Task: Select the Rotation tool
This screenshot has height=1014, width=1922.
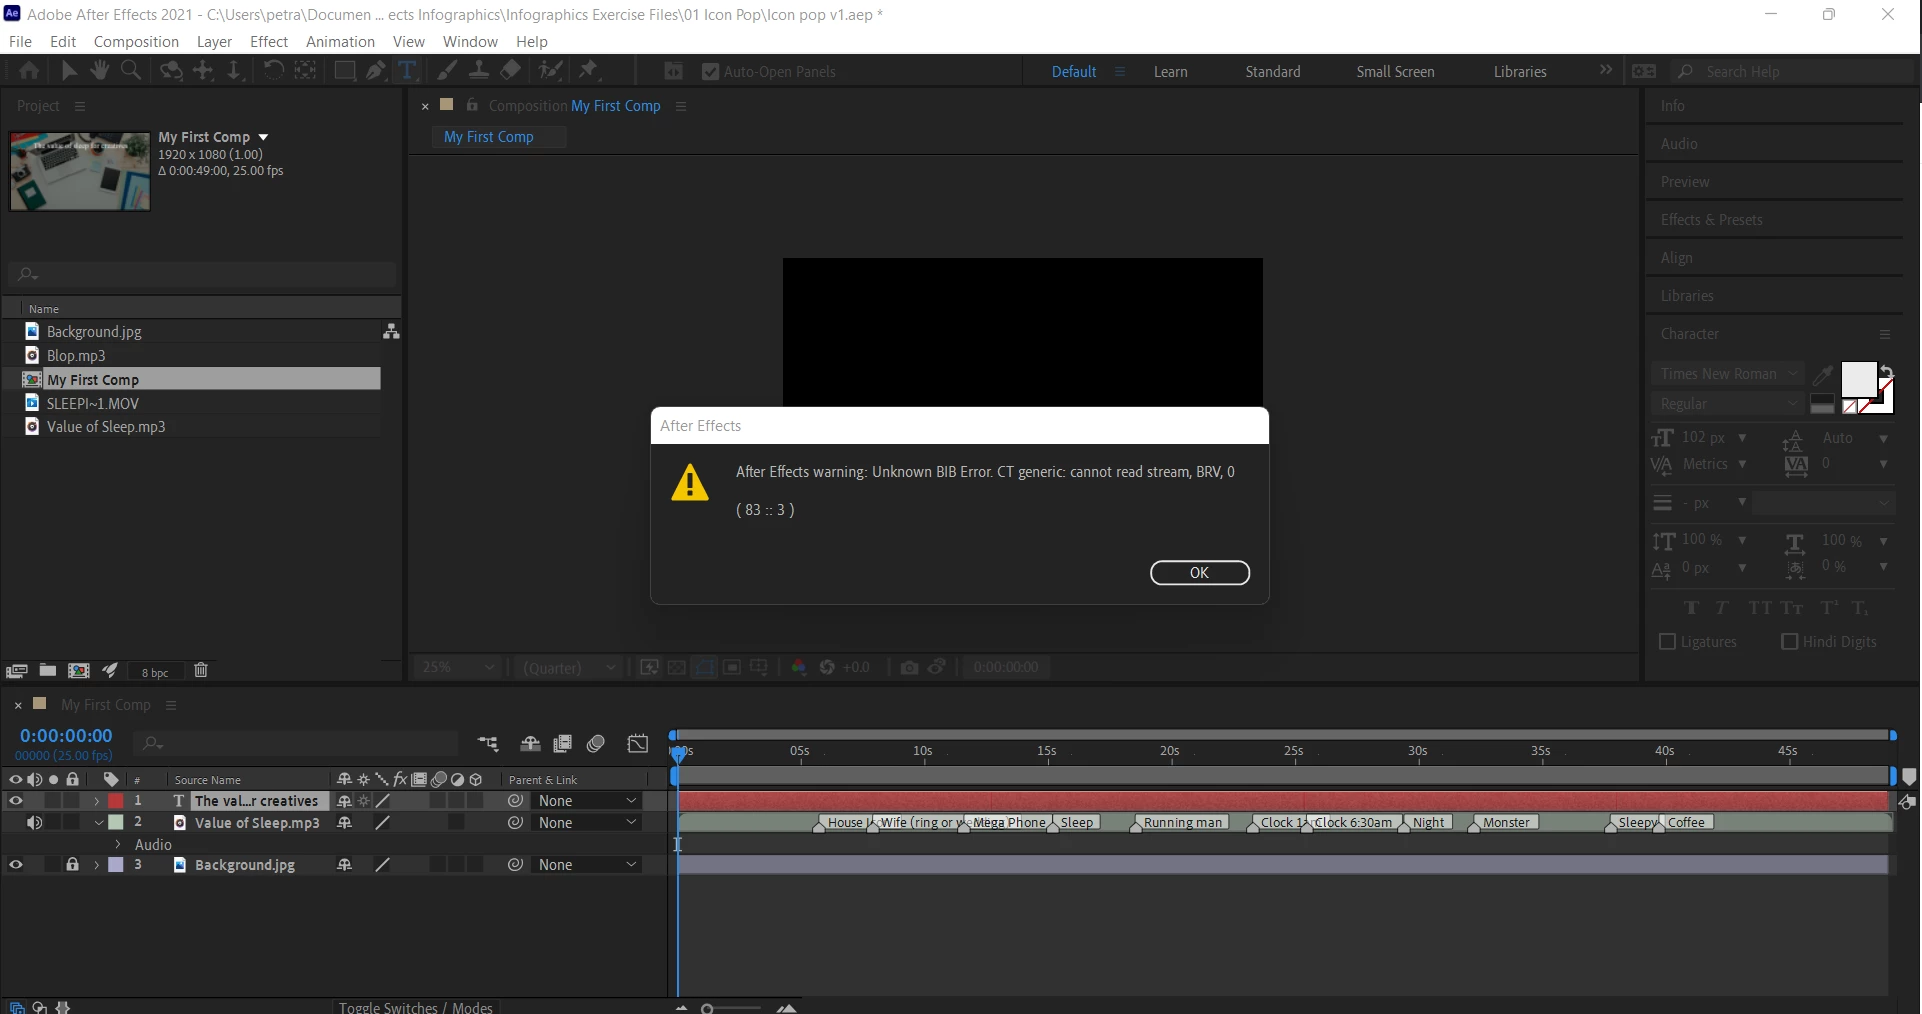Action: [273, 71]
